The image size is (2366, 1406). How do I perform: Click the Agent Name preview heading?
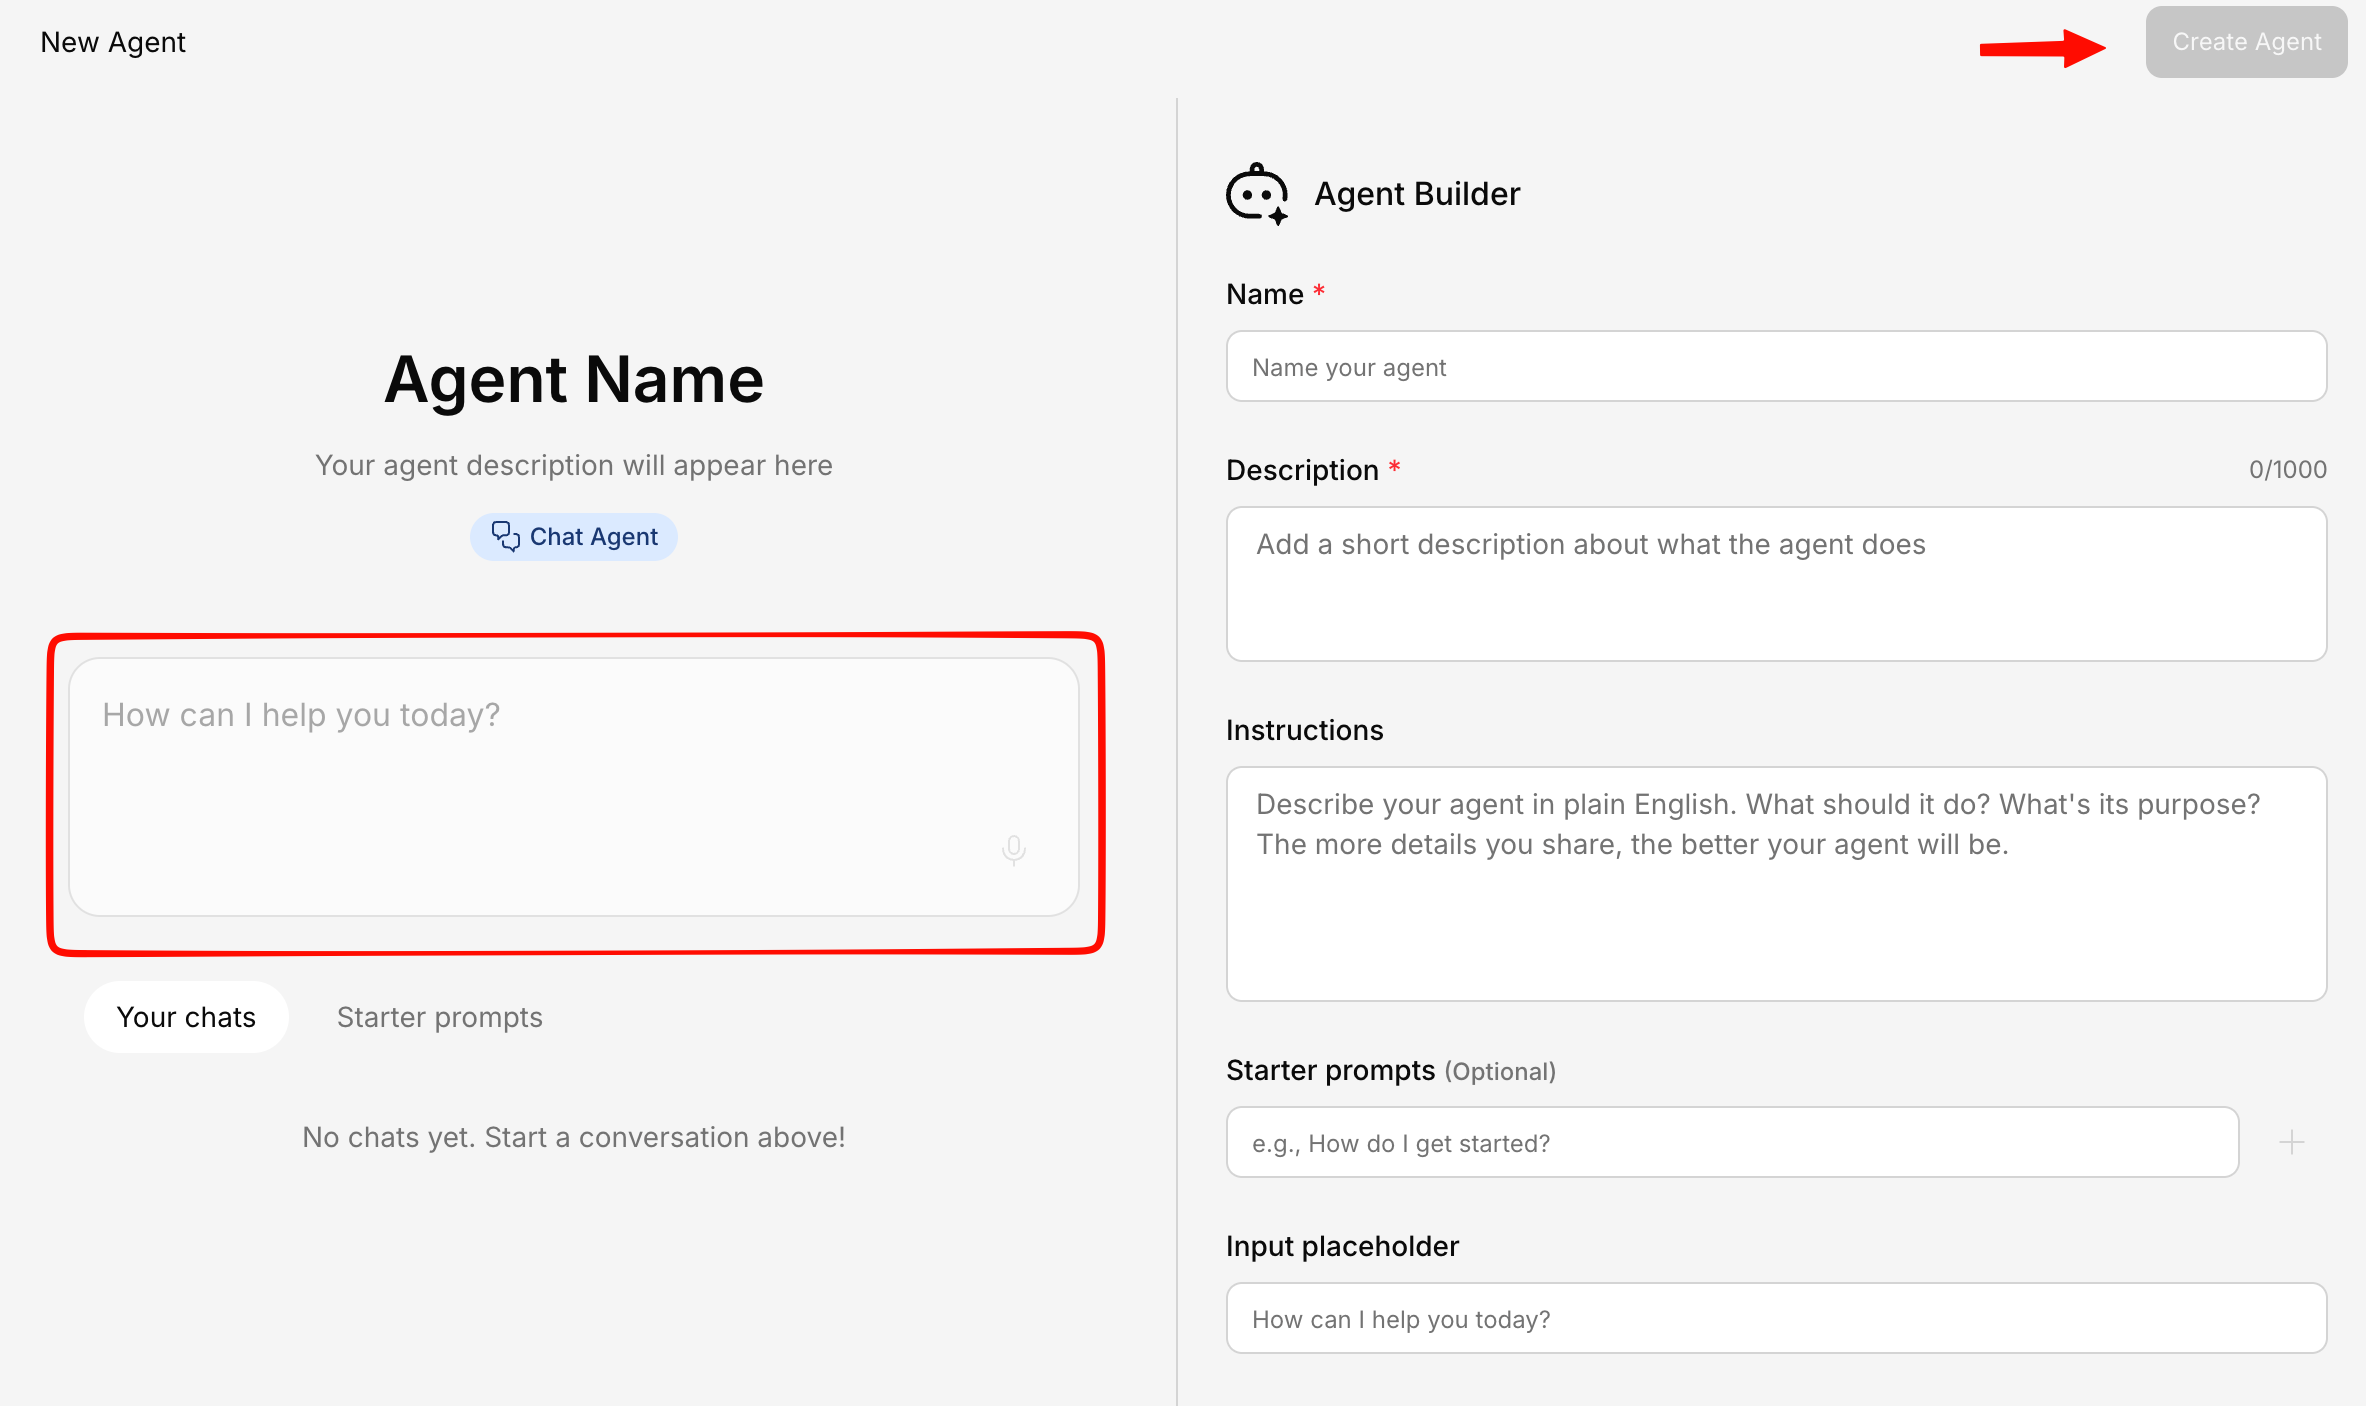[574, 380]
